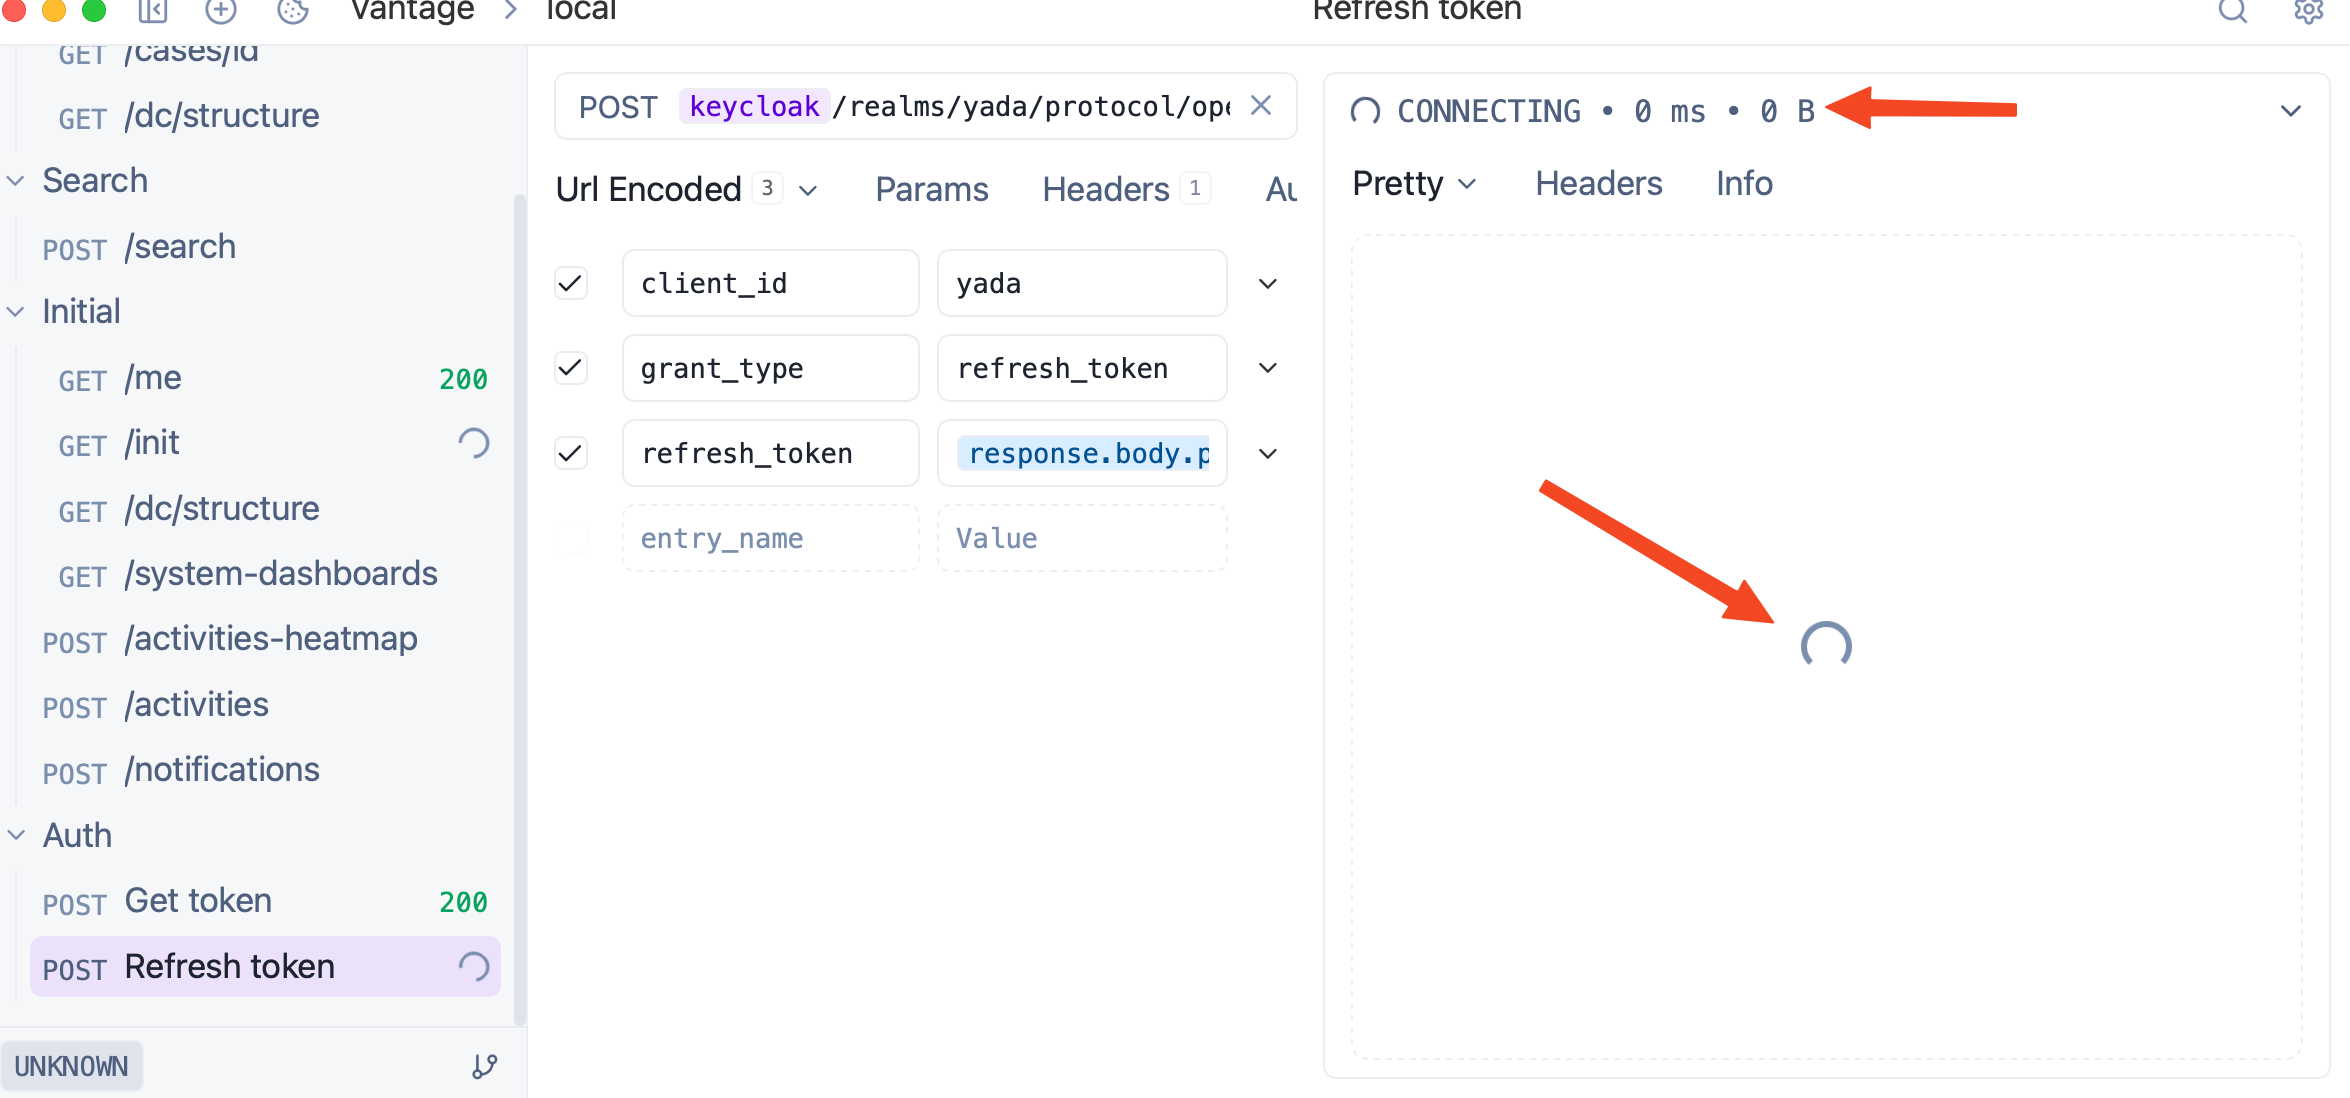The image size is (2350, 1098).
Task: Click the git branch icon in sidebar footer
Action: click(485, 1066)
